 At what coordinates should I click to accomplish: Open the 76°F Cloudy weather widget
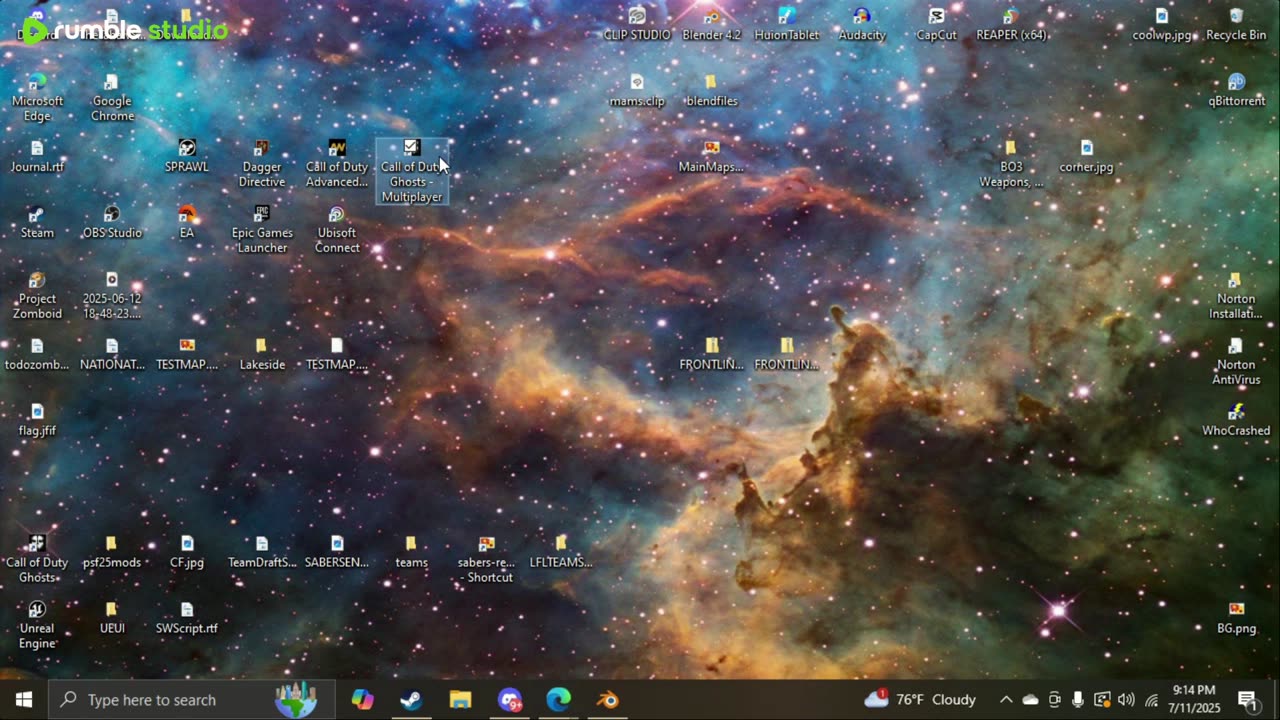click(920, 700)
